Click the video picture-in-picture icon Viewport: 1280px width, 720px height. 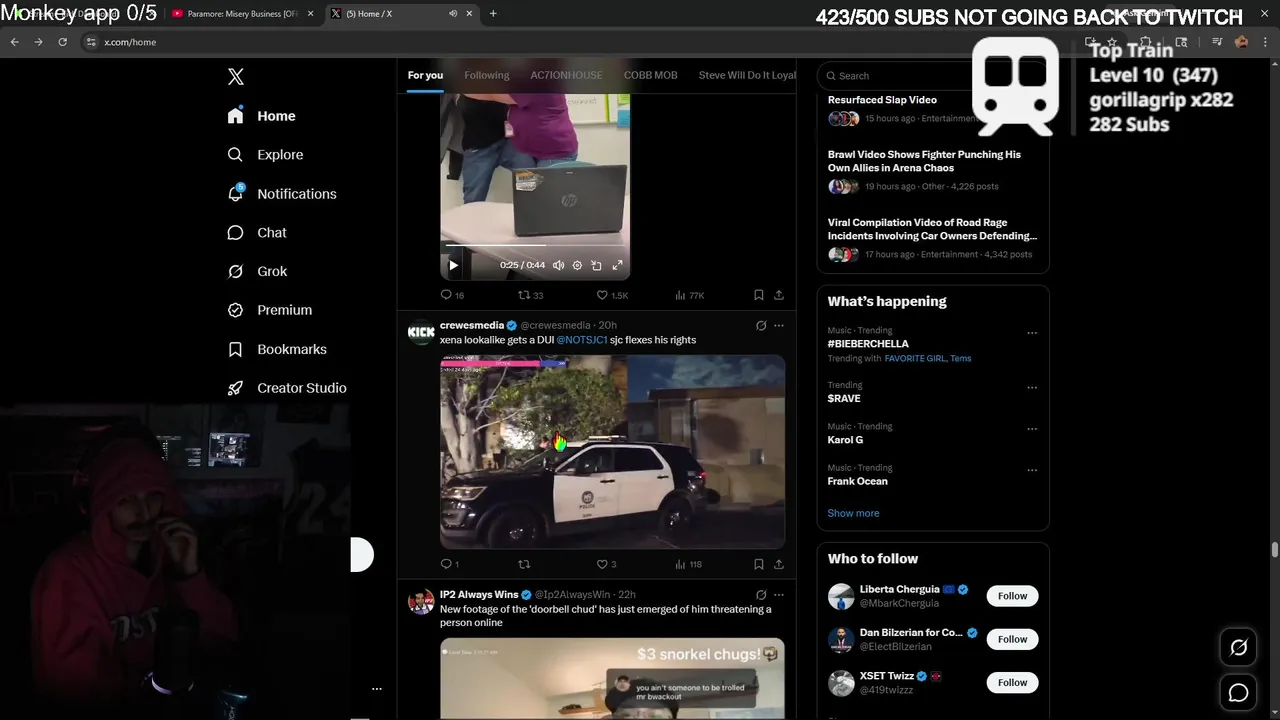coord(596,265)
